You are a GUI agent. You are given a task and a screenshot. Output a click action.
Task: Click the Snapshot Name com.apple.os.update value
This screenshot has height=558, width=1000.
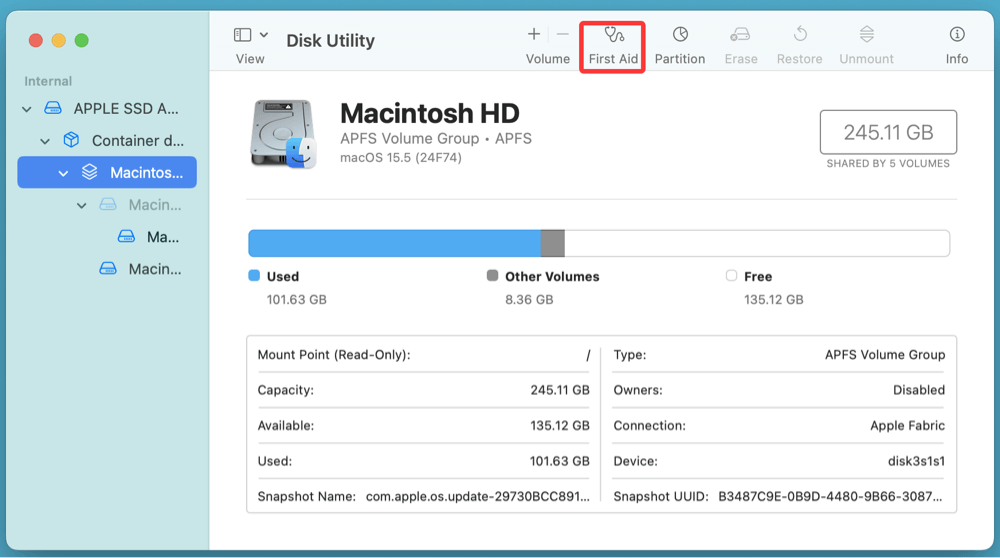point(478,497)
